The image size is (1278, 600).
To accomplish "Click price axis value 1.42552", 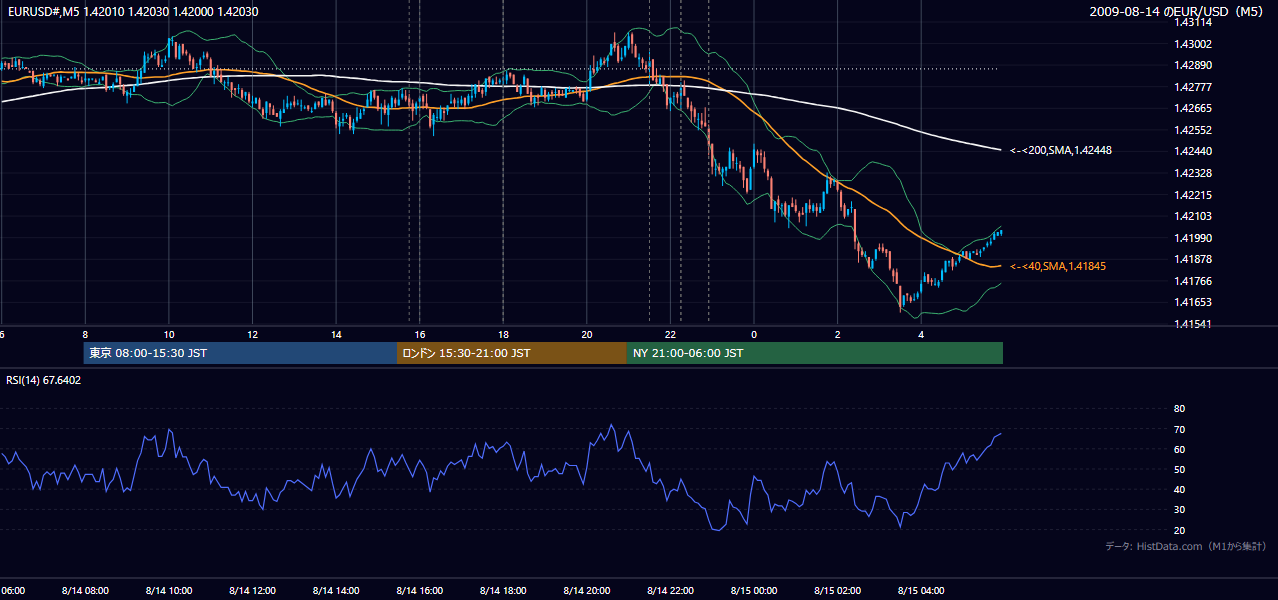I will click(x=1192, y=130).
